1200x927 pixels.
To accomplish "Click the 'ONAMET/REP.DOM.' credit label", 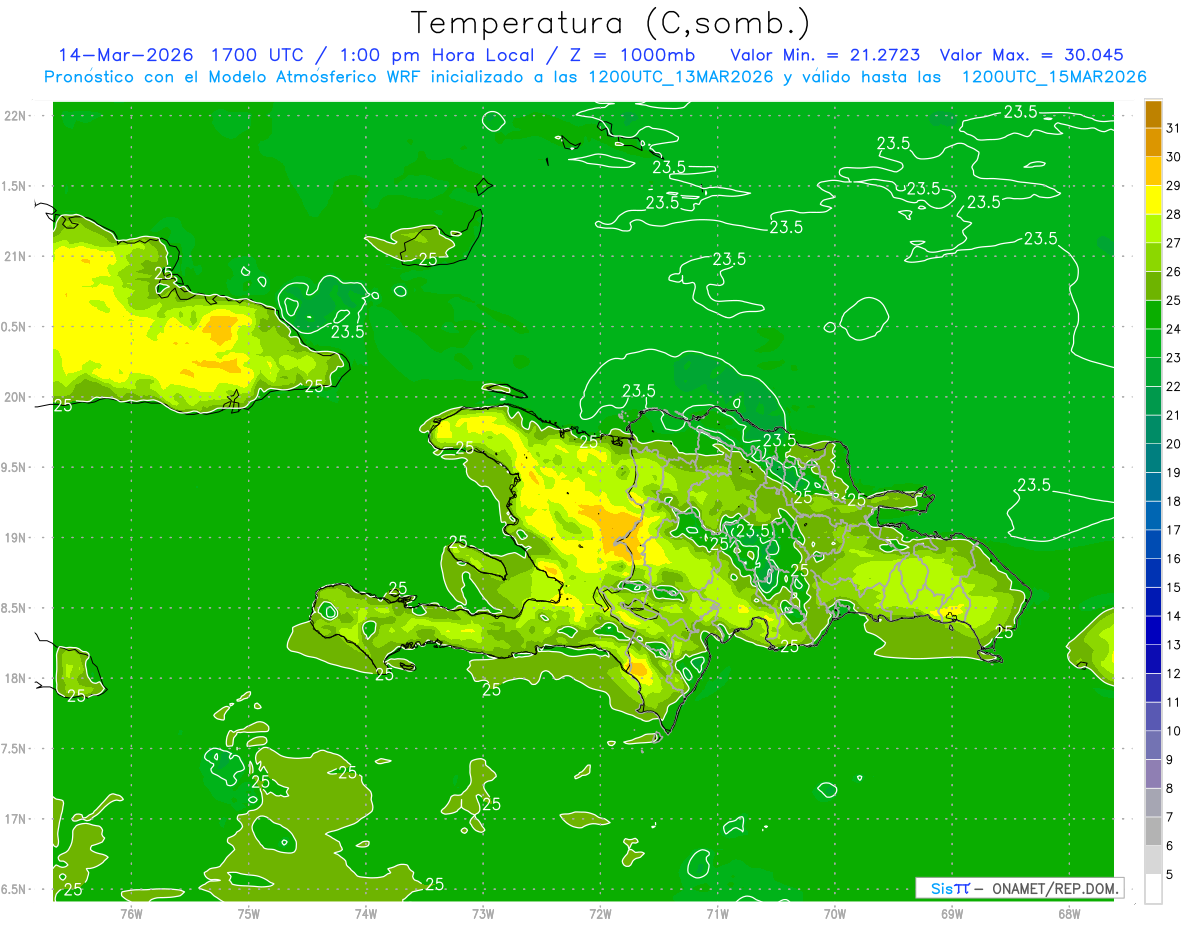I will pos(1055,888).
